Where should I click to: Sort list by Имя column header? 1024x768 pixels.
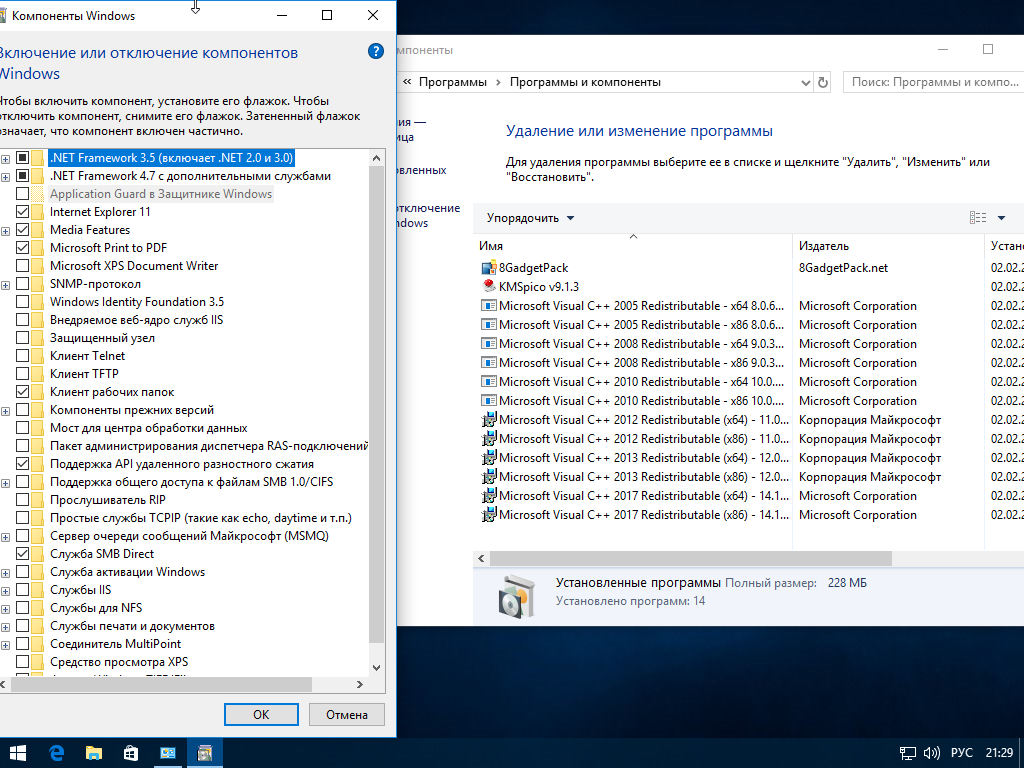point(632,246)
